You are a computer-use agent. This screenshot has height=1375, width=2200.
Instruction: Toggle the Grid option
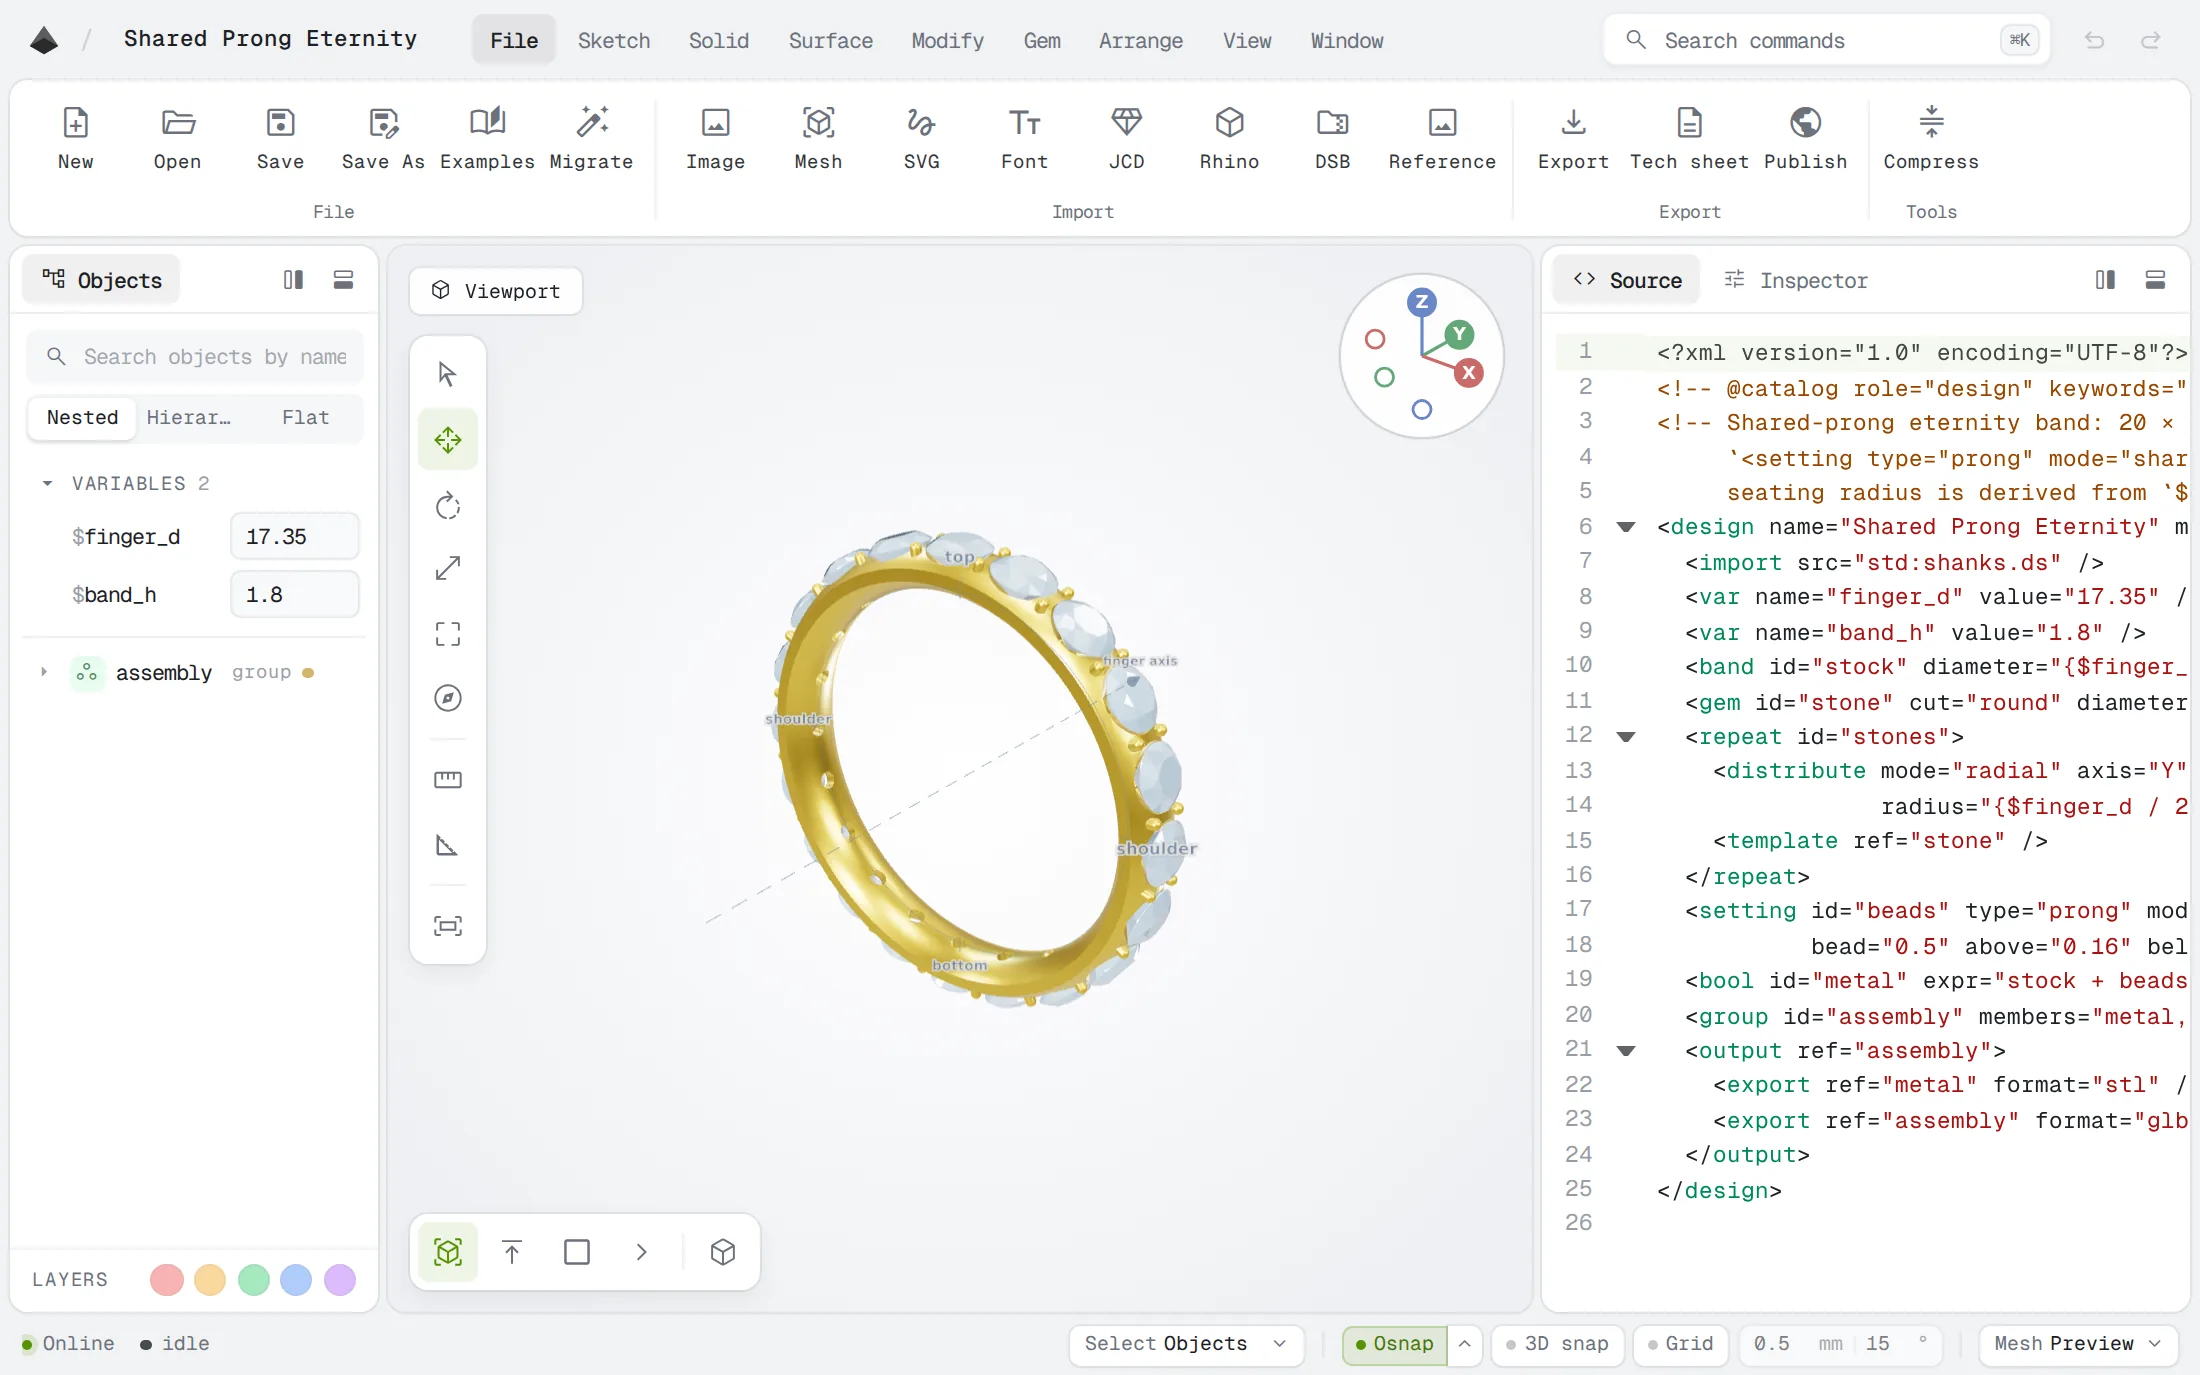1680,1344
